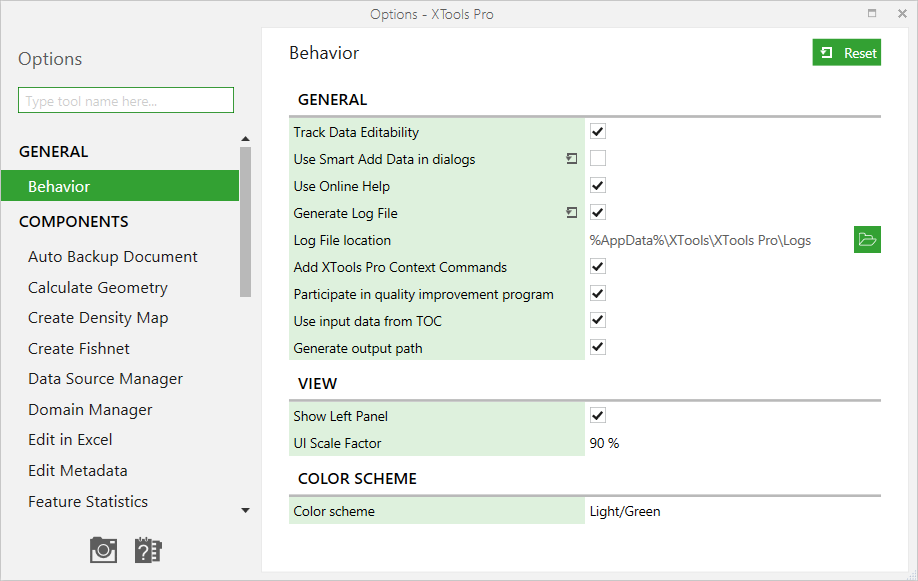918x581 pixels.
Task: Uncheck Participate in quality improvement program
Action: coord(598,293)
